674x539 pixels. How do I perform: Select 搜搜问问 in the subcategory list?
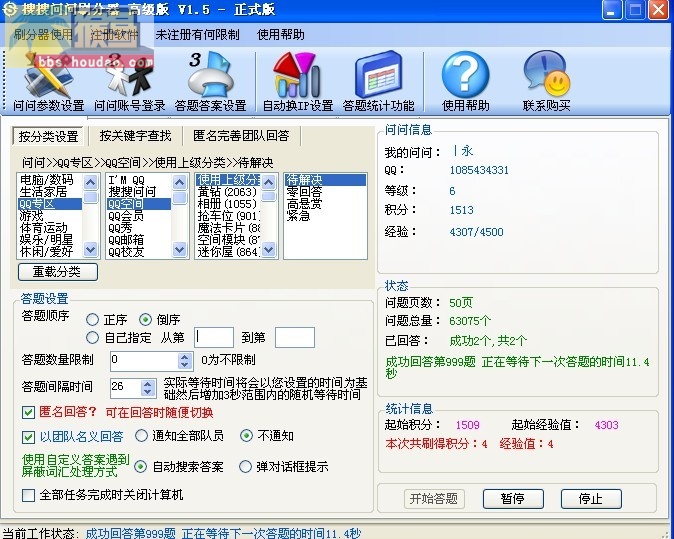[x=139, y=192]
